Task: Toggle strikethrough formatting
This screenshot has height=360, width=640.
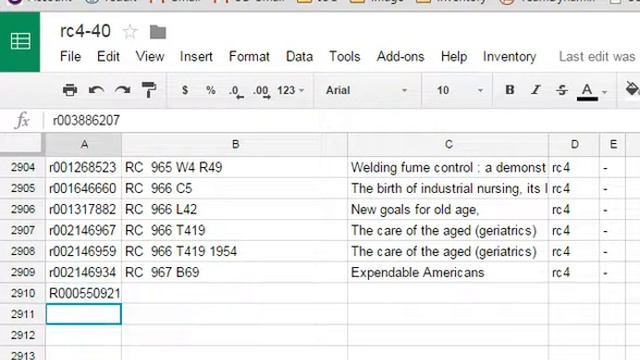Action: [562, 90]
